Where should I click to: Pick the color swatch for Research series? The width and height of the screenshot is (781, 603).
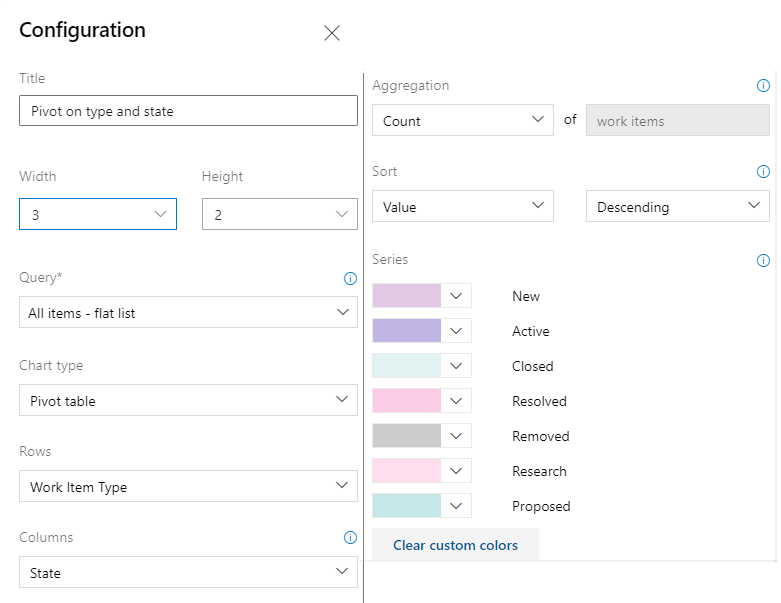click(406, 471)
